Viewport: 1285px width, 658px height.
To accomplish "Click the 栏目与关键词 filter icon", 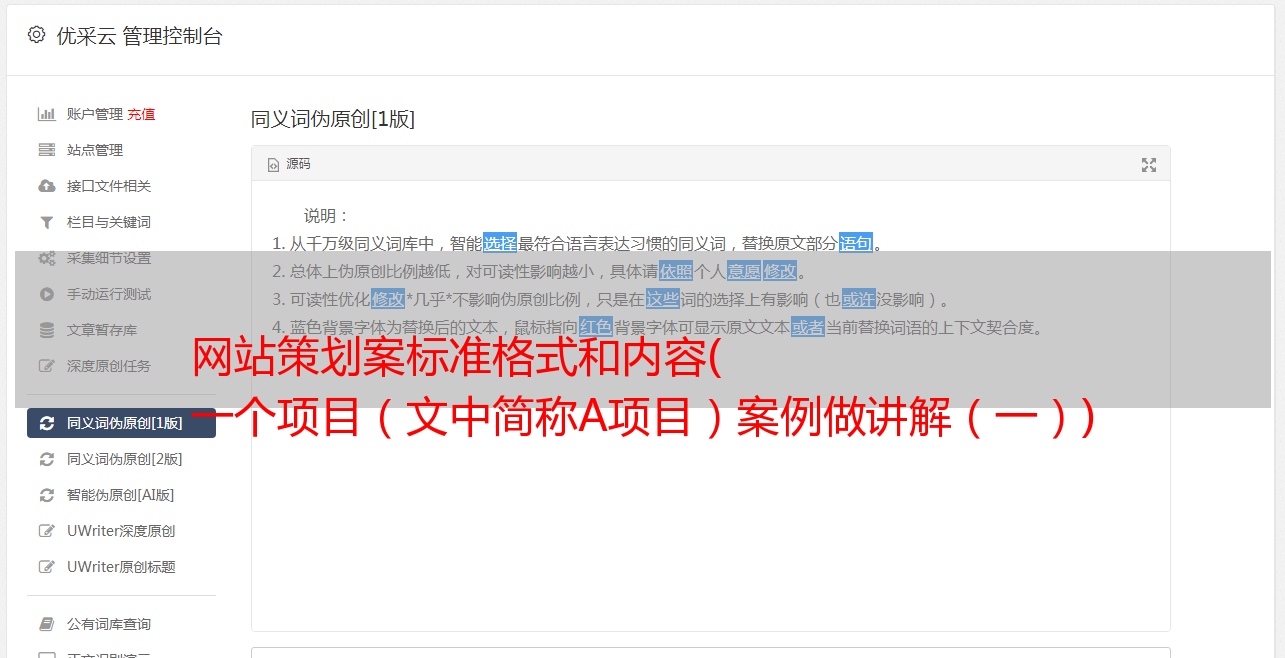I will [x=46, y=222].
